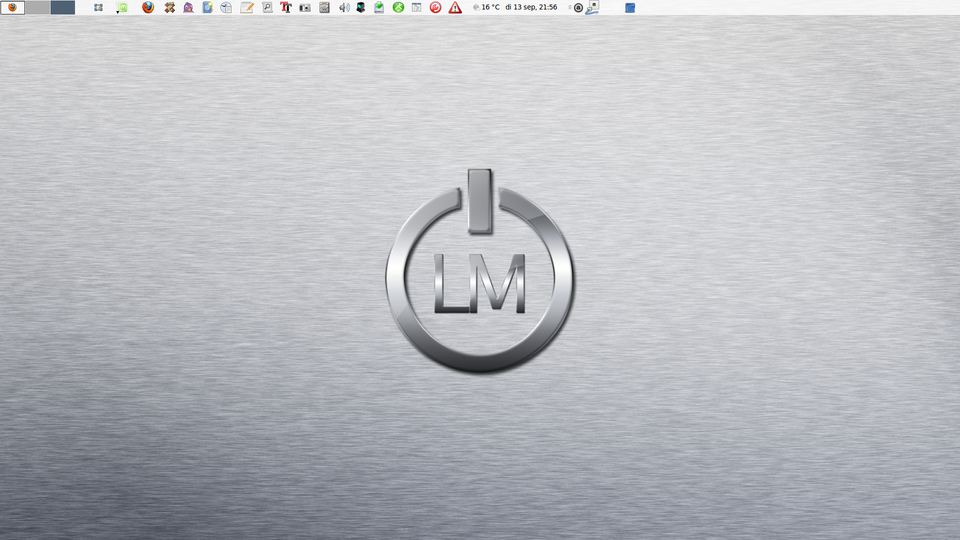The image size is (960, 540).
Task: Launch Pidgin instant messenger
Action: pos(189,7)
